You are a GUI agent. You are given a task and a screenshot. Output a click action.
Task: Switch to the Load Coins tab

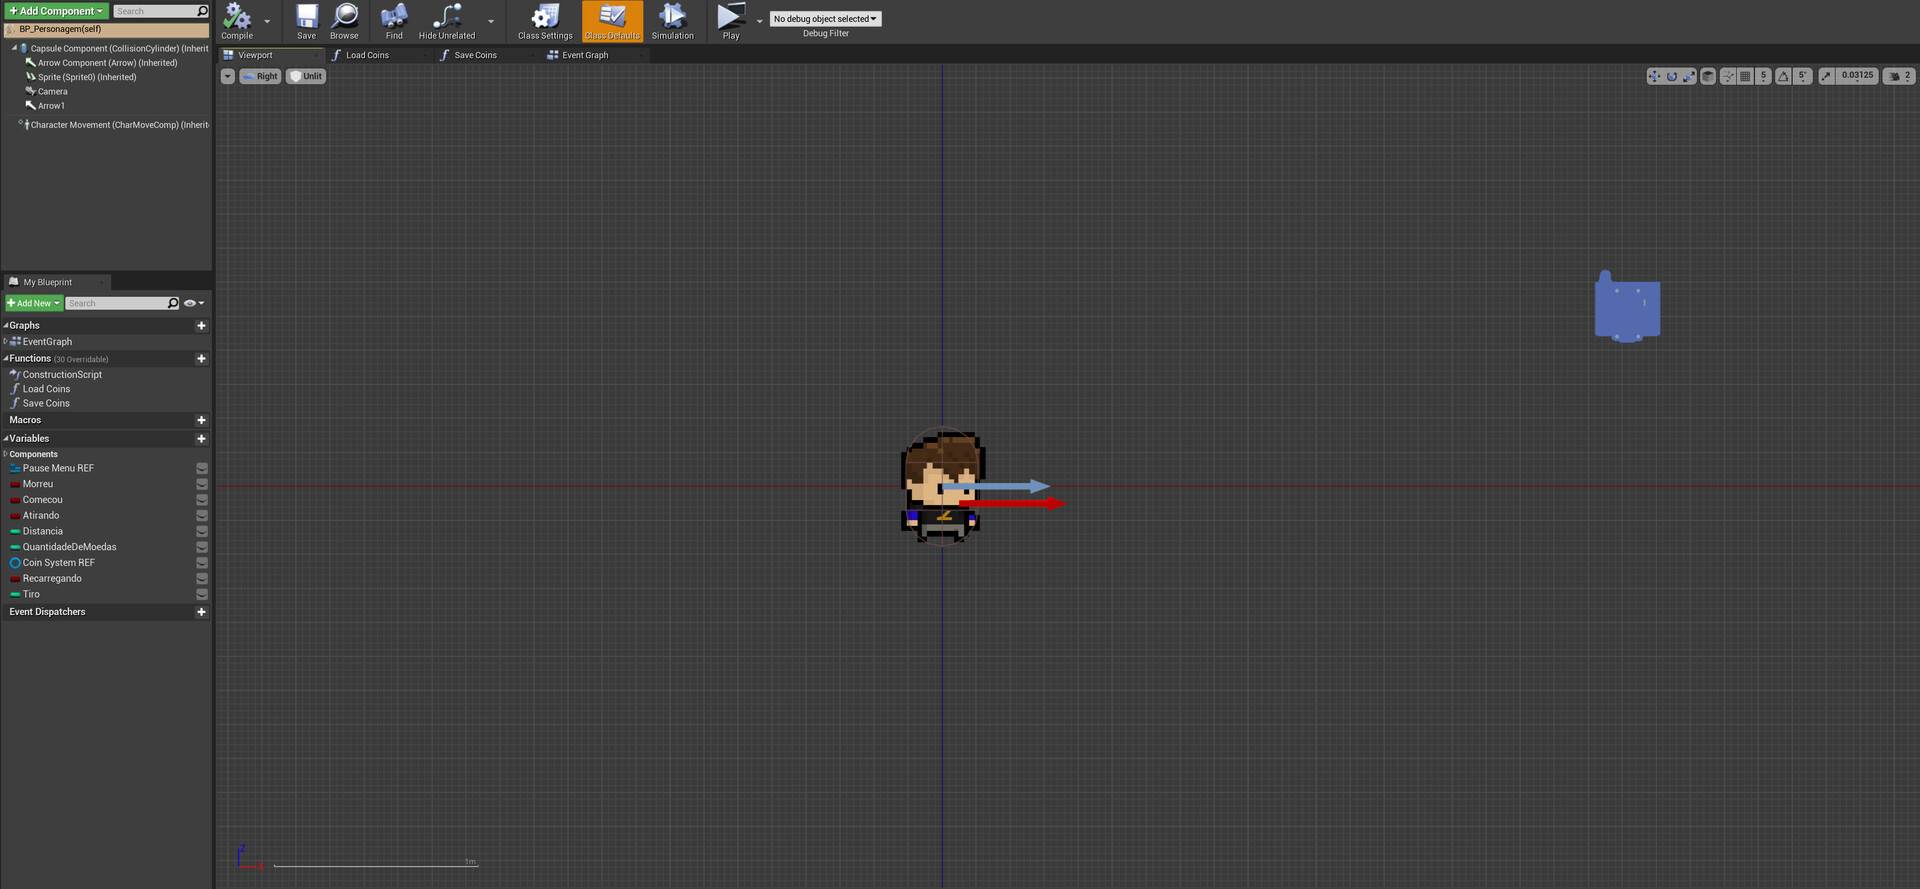tap(367, 55)
